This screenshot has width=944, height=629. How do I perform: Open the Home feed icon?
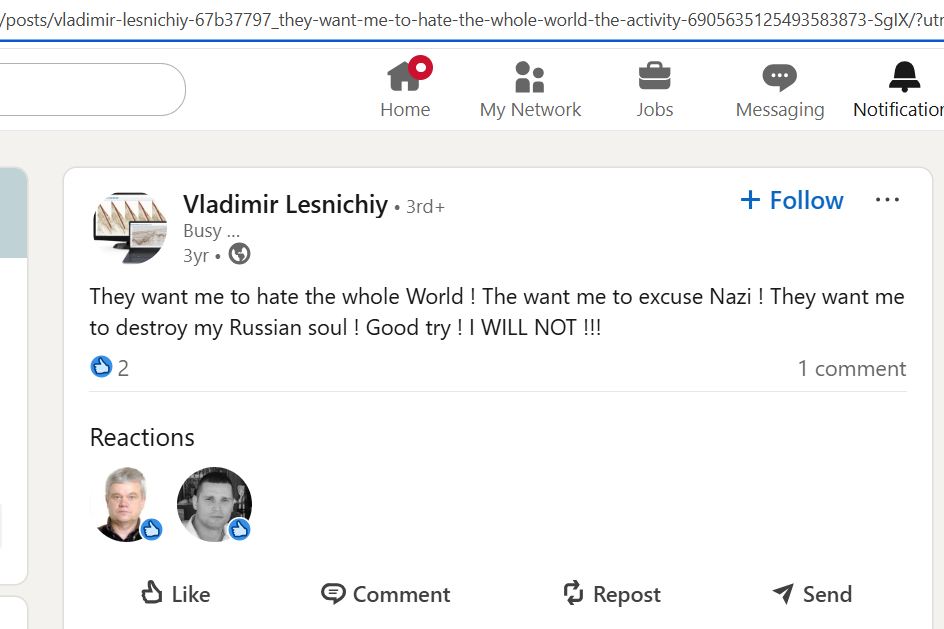(405, 77)
